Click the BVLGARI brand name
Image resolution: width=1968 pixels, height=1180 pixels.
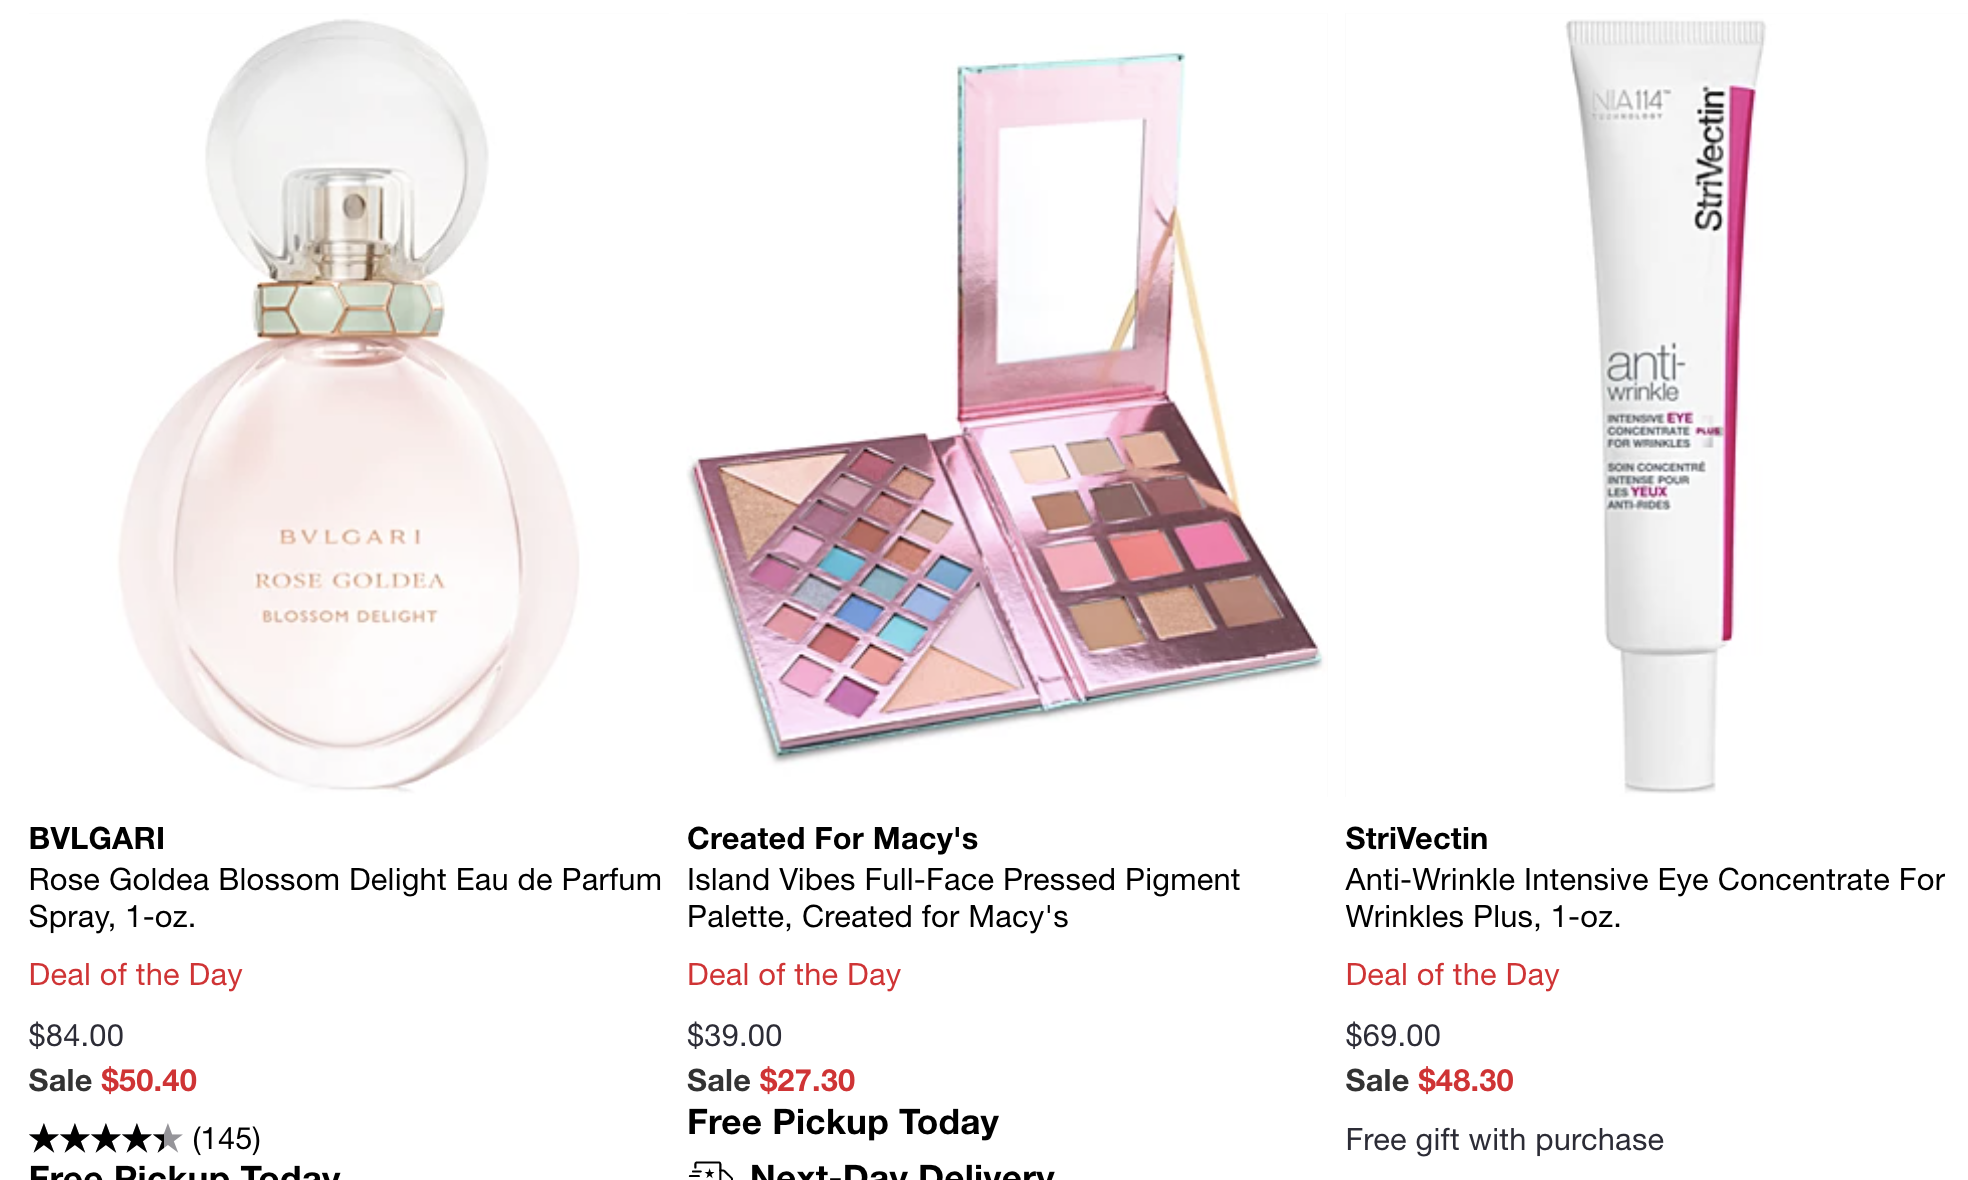[97, 838]
